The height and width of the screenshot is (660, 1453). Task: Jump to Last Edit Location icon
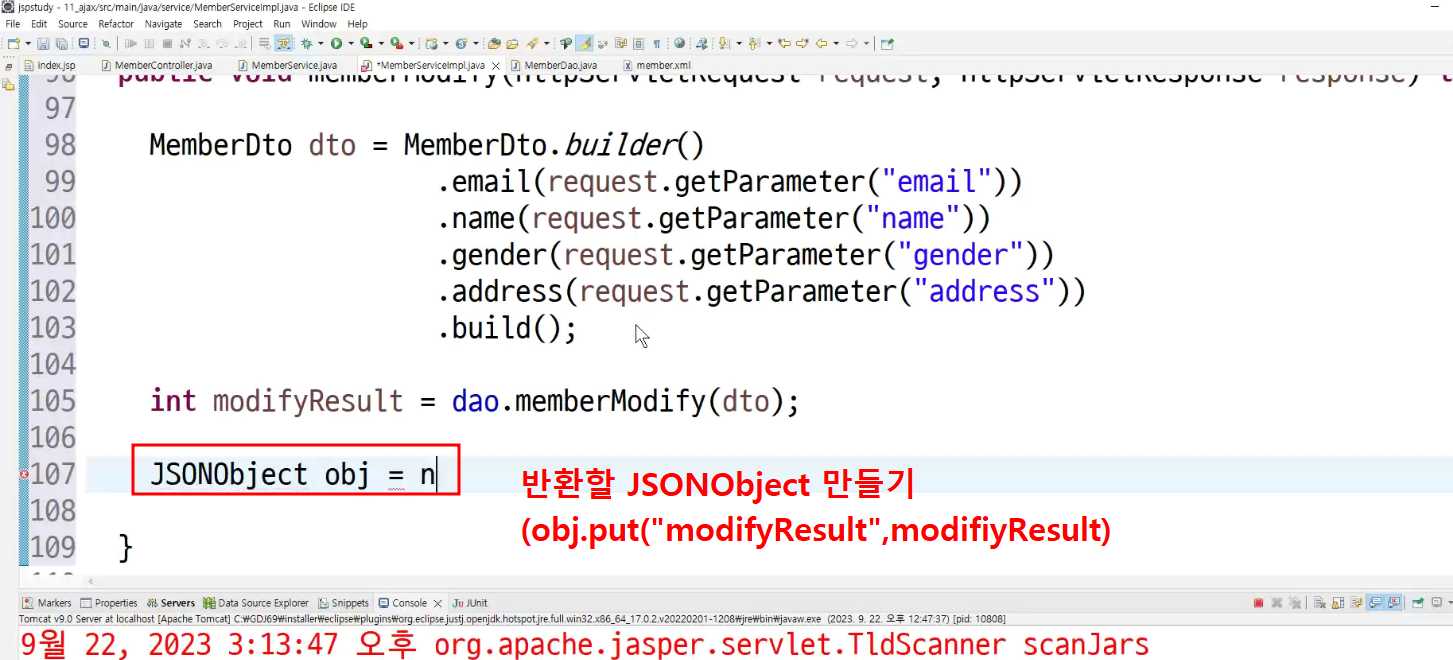785,44
